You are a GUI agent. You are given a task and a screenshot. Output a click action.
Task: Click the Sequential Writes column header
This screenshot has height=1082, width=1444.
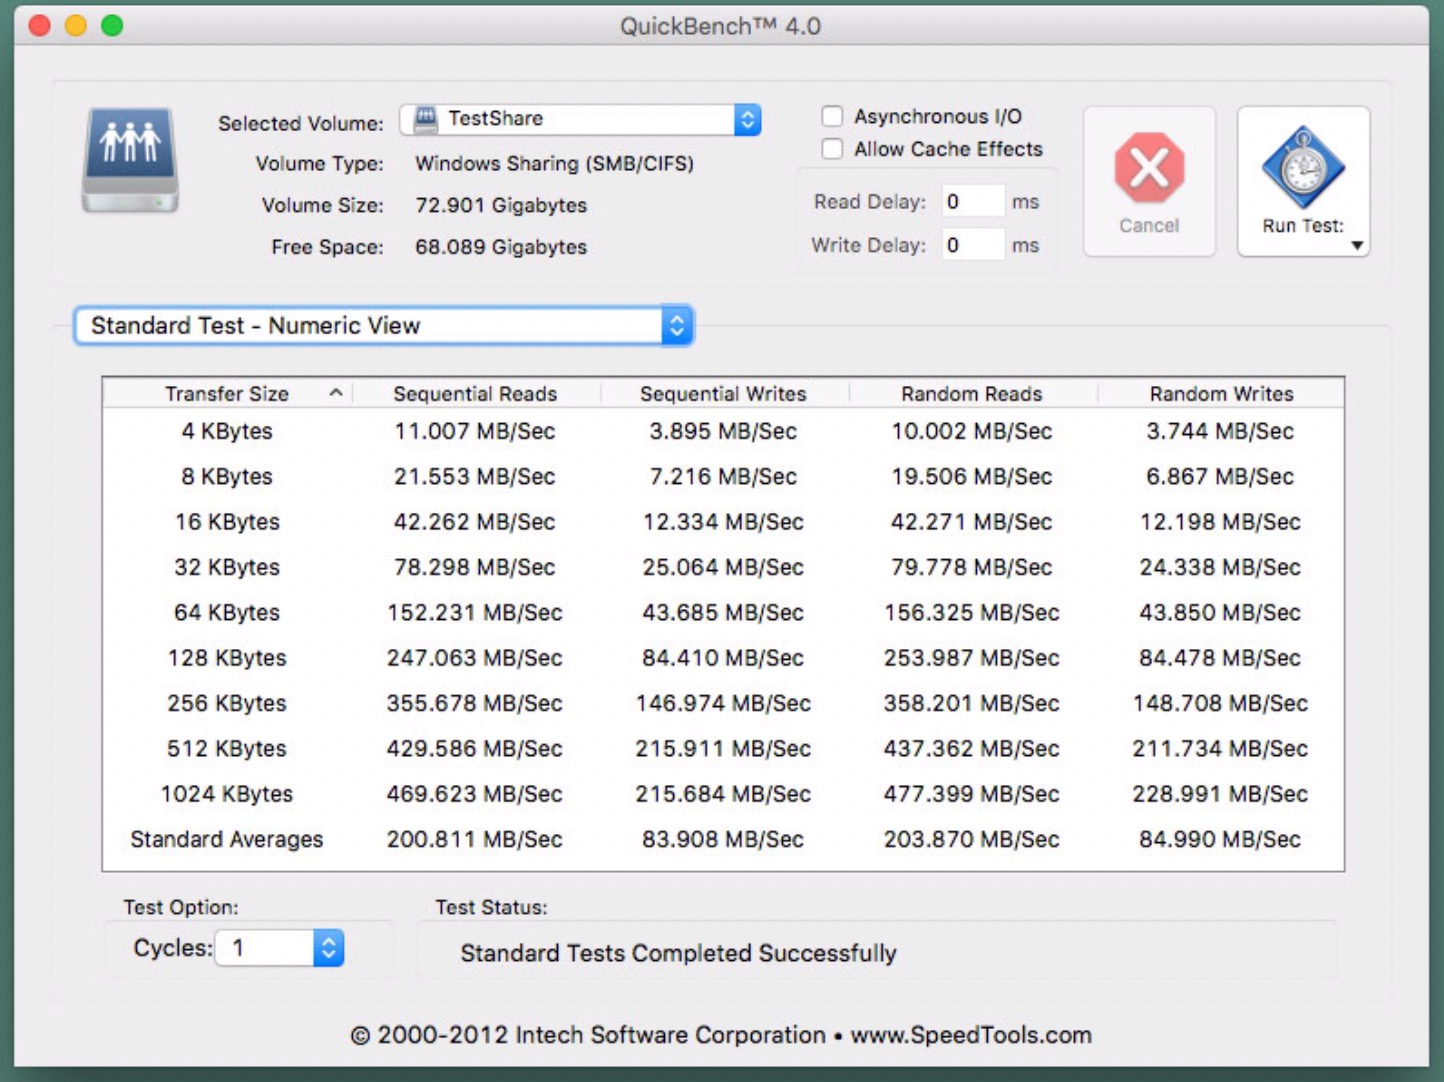723,394
